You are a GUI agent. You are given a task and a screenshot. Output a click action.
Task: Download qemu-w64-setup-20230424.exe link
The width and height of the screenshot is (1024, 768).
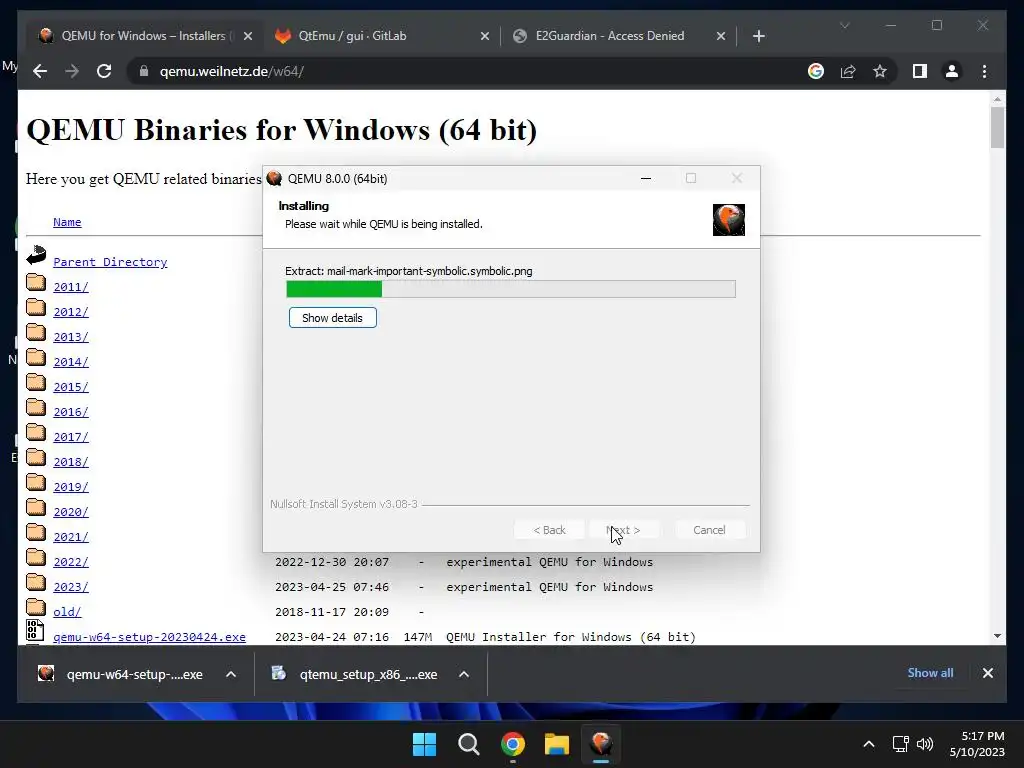click(150, 637)
